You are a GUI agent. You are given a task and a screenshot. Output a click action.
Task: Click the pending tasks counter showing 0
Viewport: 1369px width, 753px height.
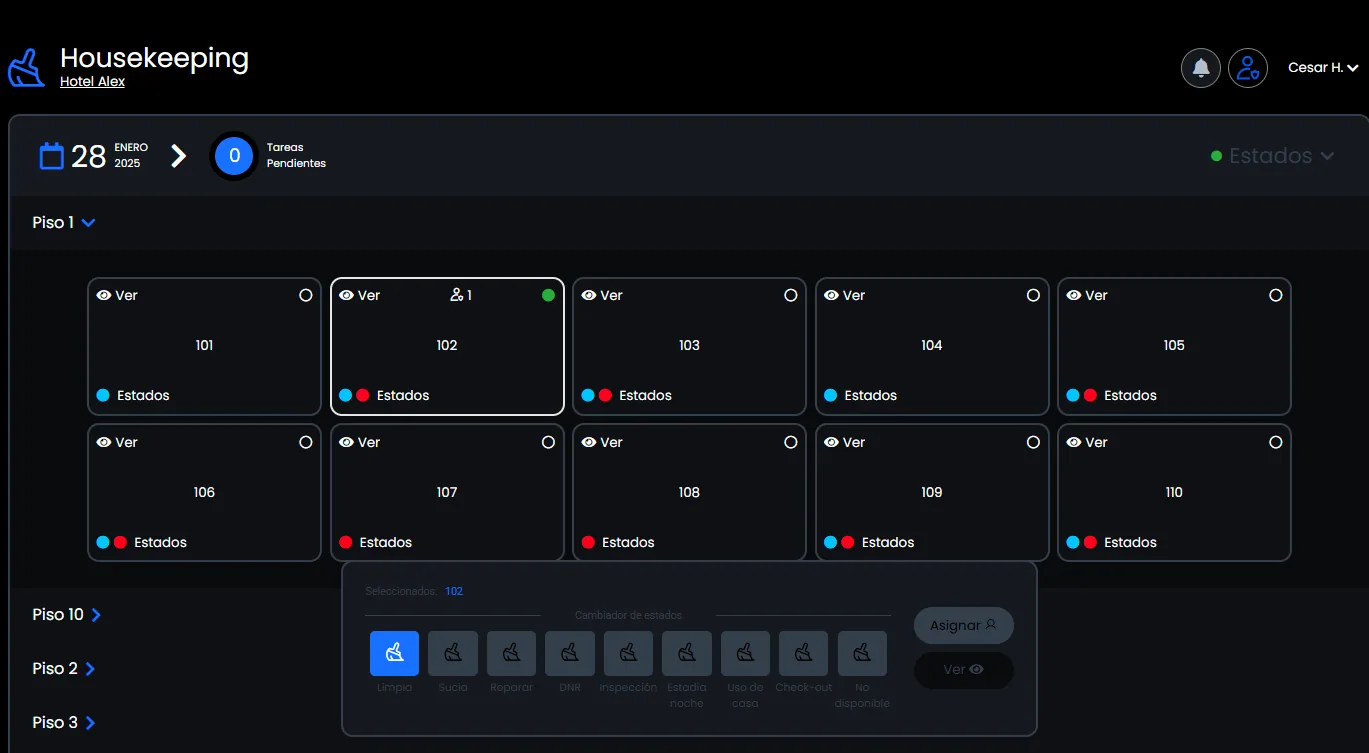tap(235, 156)
